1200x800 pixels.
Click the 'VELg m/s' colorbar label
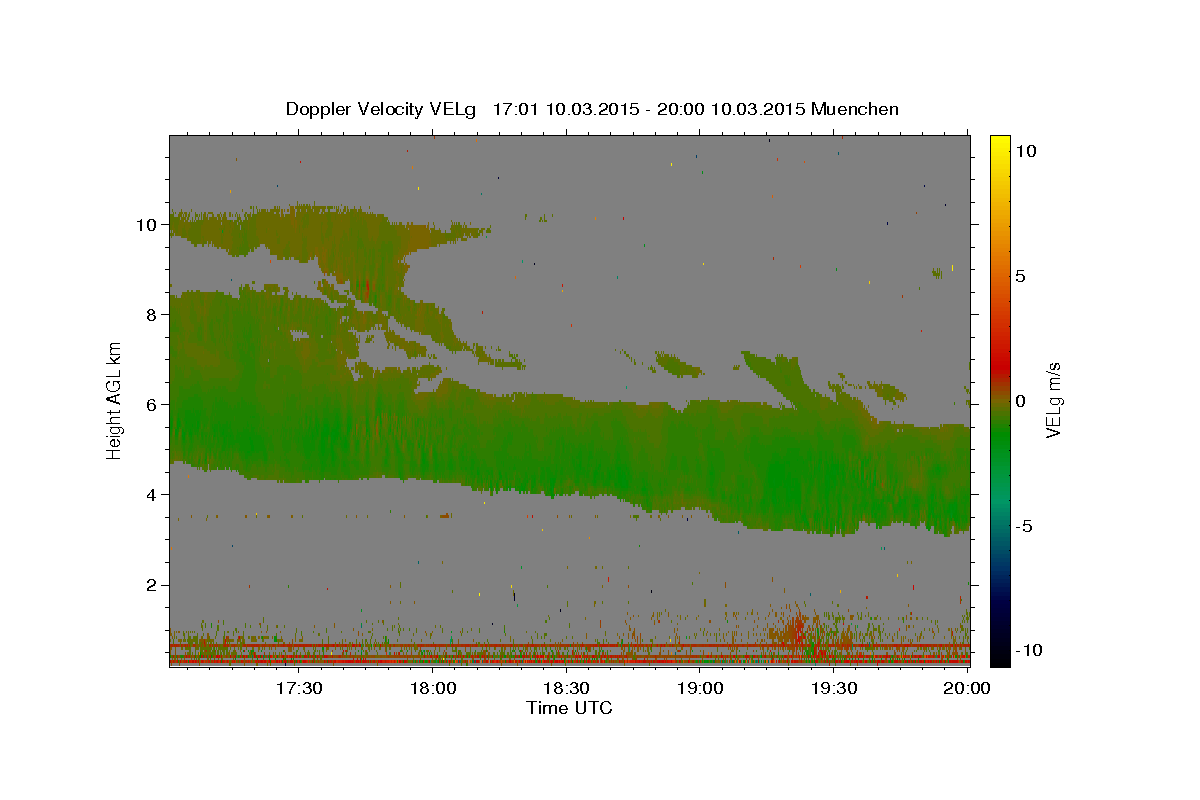tap(1054, 399)
